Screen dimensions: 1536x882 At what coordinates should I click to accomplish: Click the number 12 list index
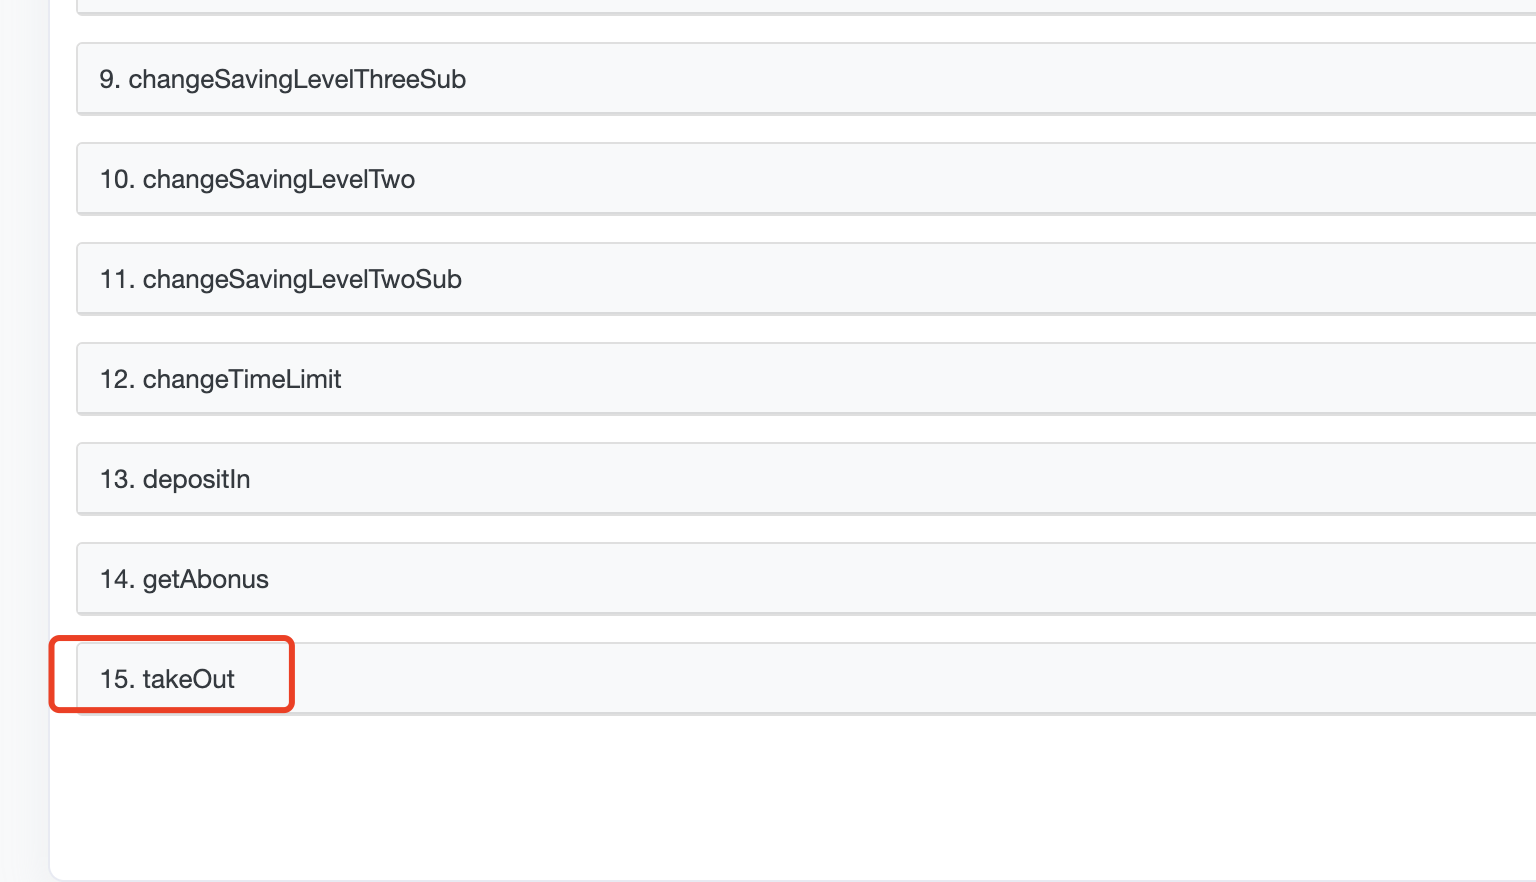116,380
